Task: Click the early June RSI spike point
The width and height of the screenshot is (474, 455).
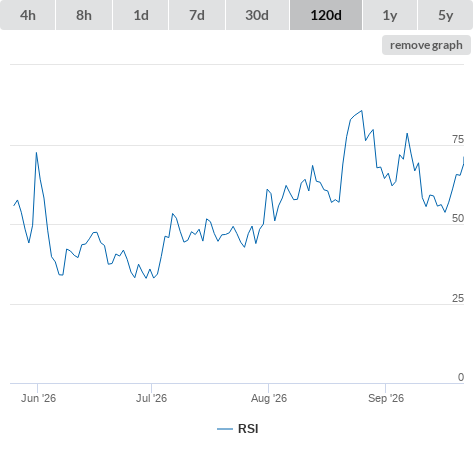Action: (x=36, y=153)
